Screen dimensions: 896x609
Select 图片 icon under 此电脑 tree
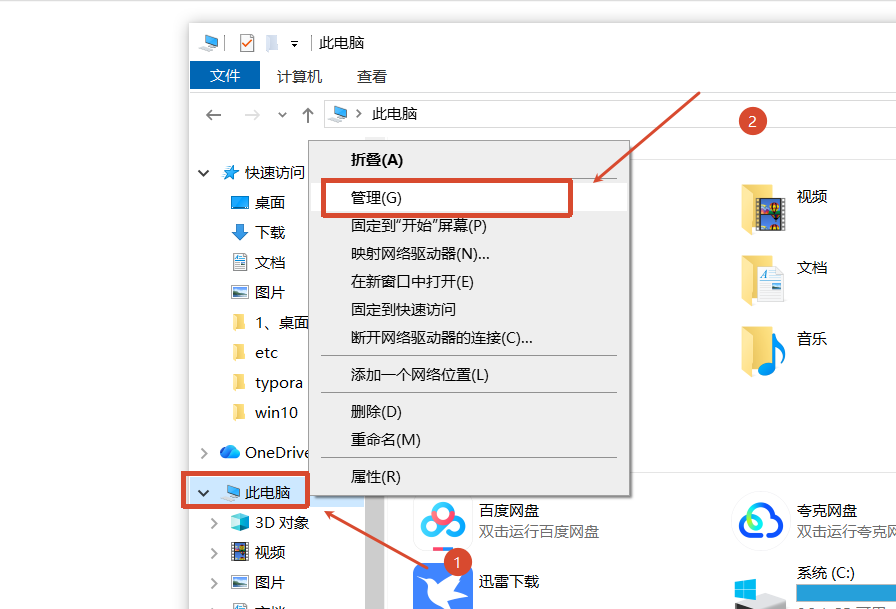point(240,582)
